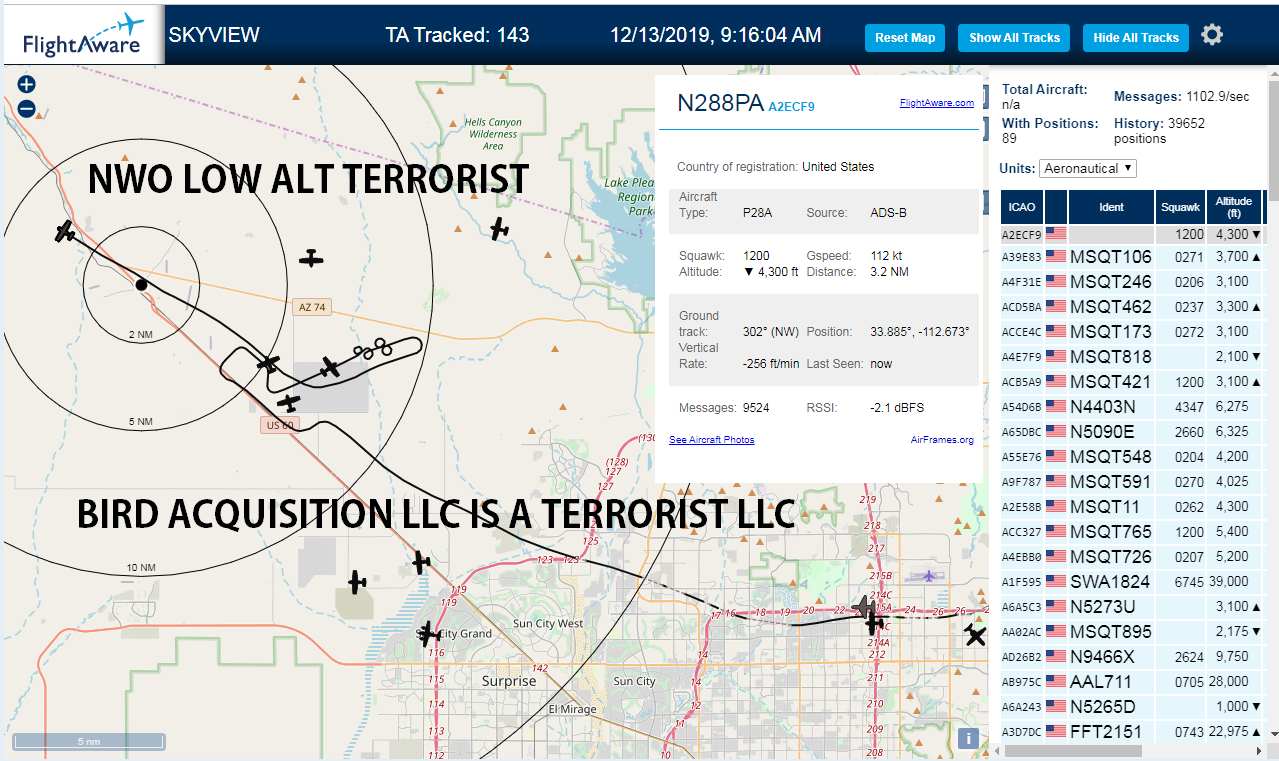
Task: Select the MSQT818 aircraft row
Action: click(1132, 357)
